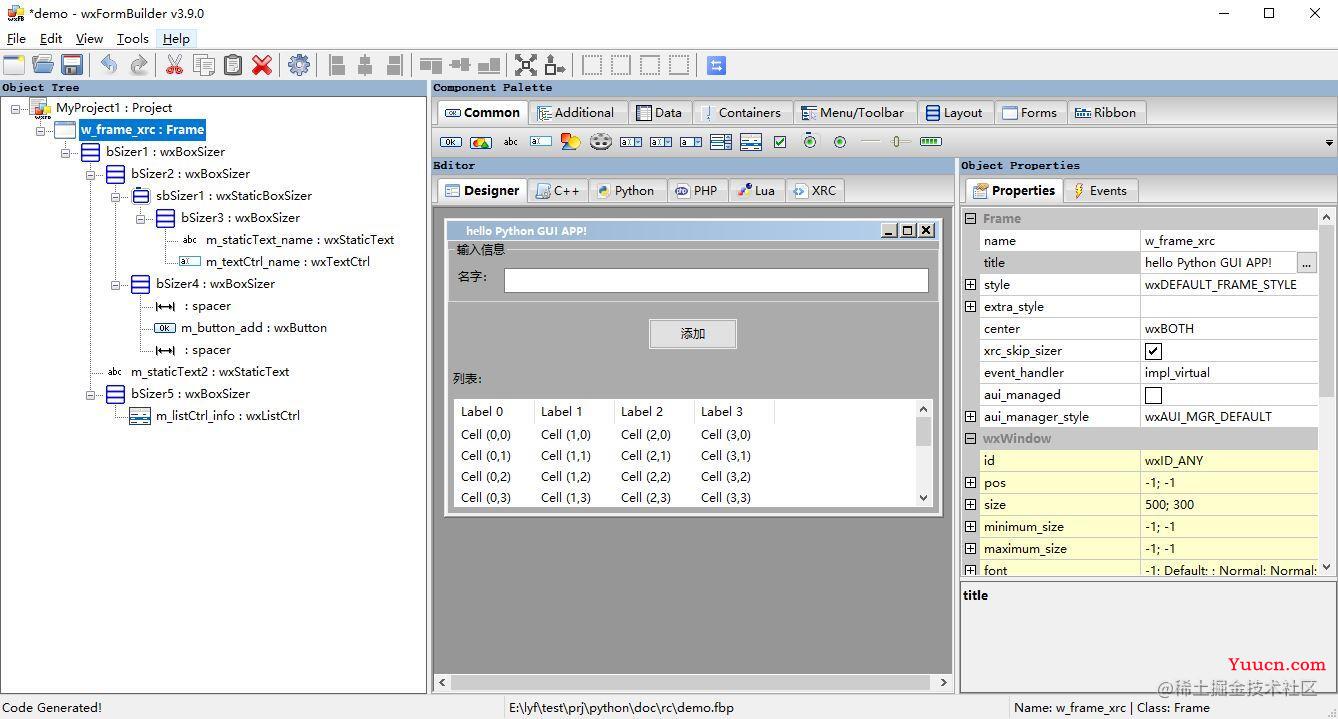Add a wxButton from the palette
The height and width of the screenshot is (719, 1338).
(x=451, y=142)
